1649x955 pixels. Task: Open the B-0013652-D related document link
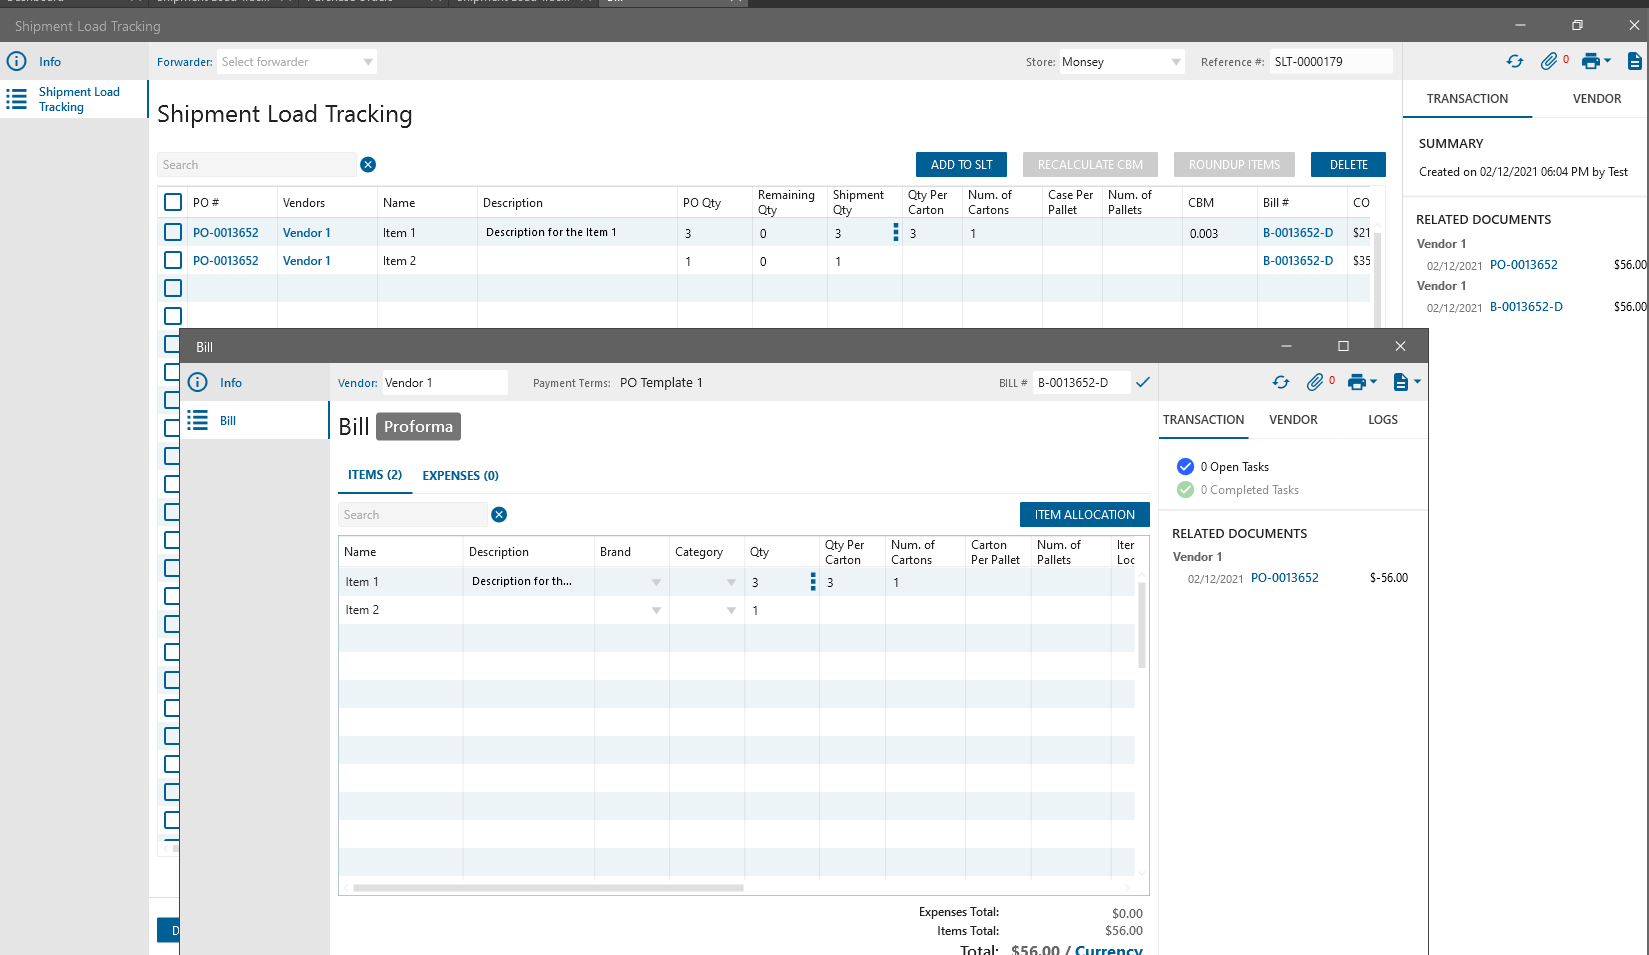pos(1525,307)
